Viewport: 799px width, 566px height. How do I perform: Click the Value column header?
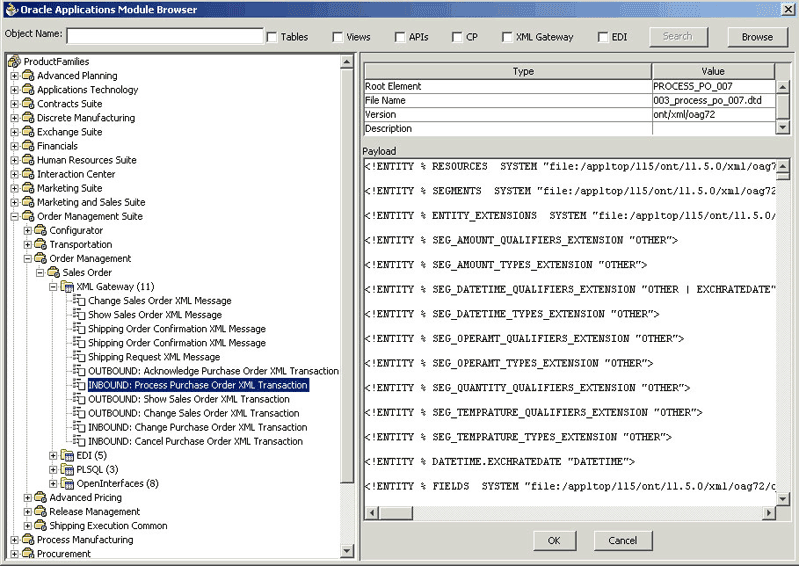[x=713, y=71]
